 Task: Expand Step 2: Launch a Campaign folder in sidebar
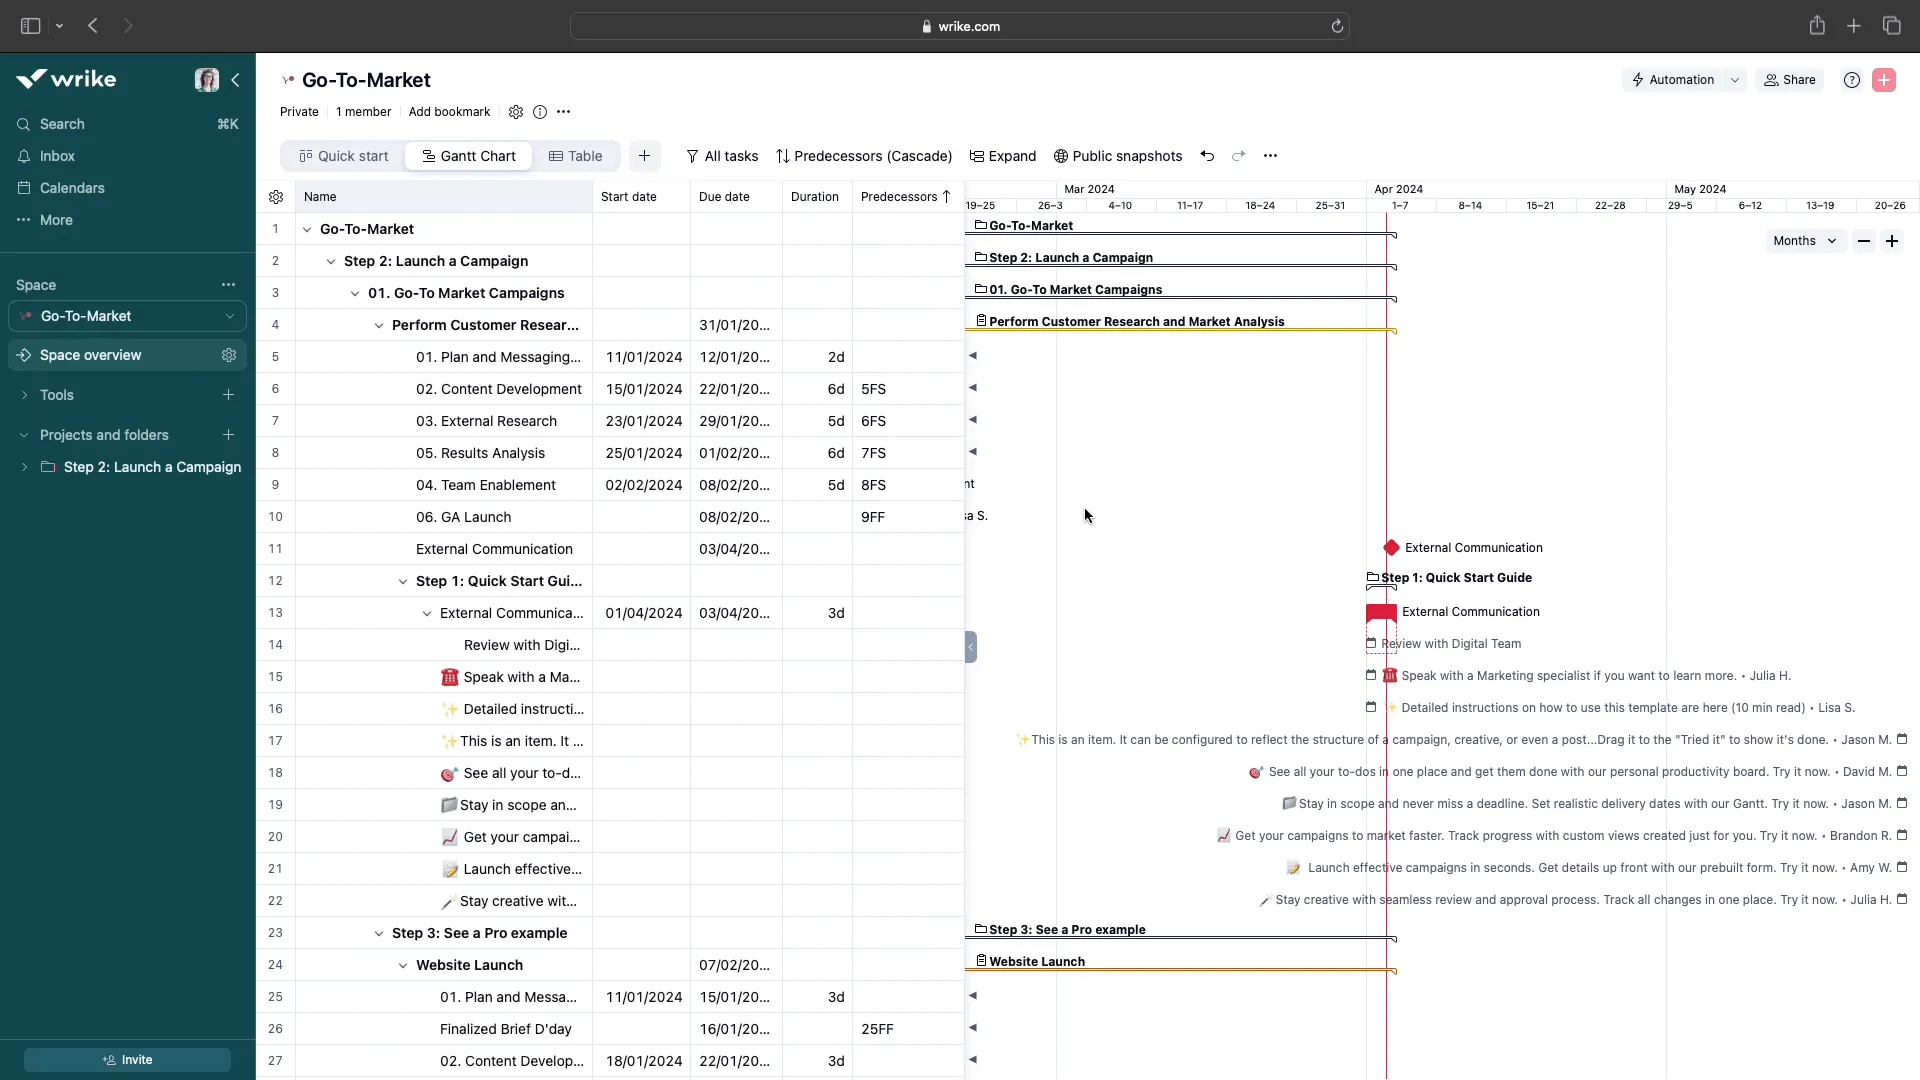24,467
